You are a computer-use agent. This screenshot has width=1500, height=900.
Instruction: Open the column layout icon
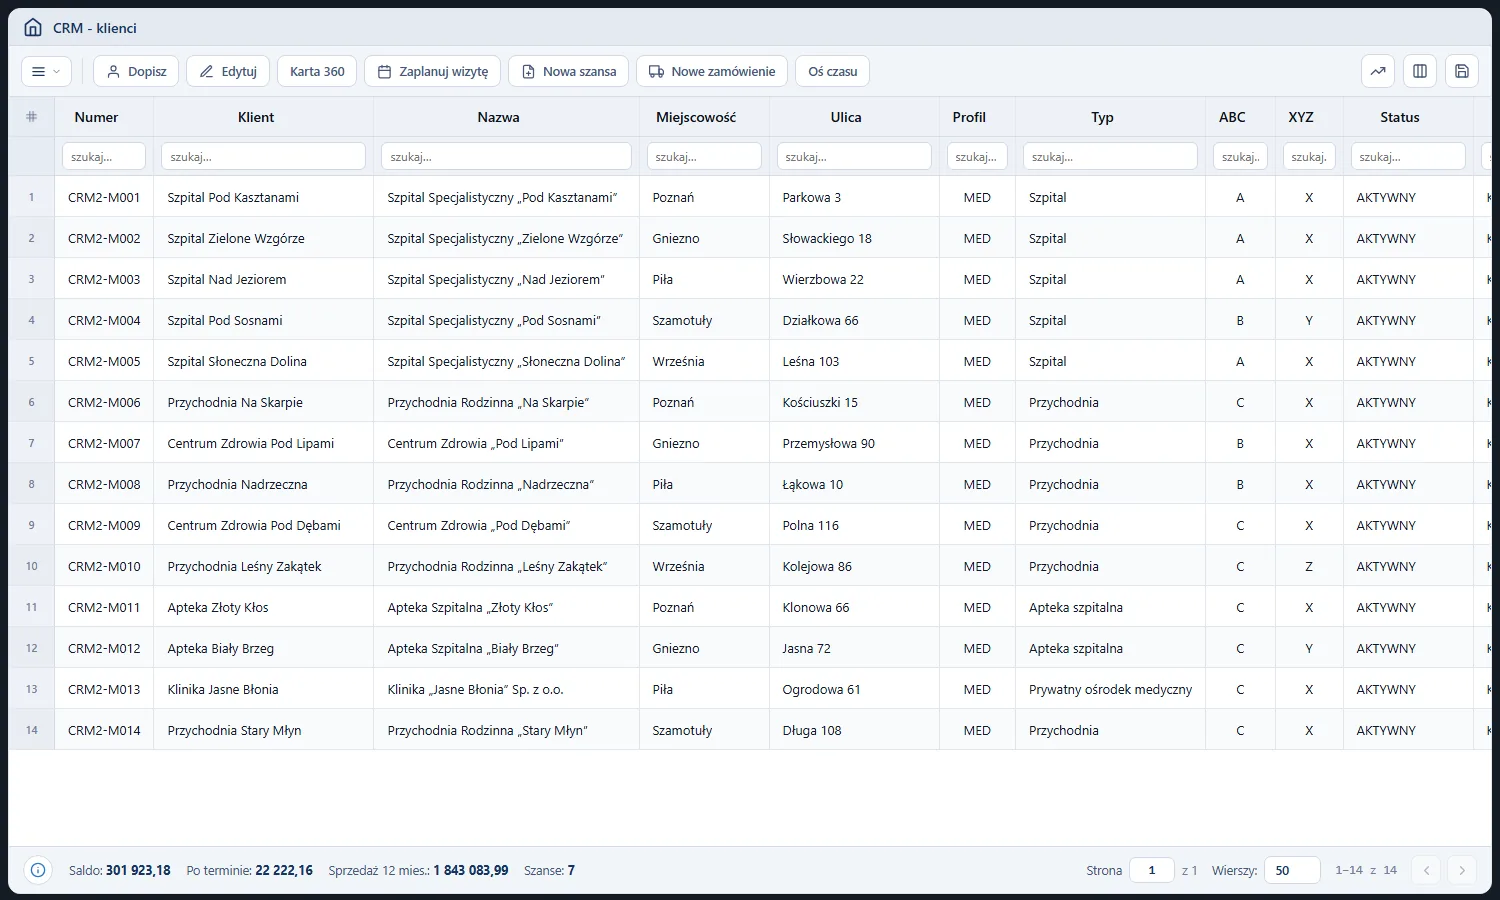click(x=1420, y=71)
